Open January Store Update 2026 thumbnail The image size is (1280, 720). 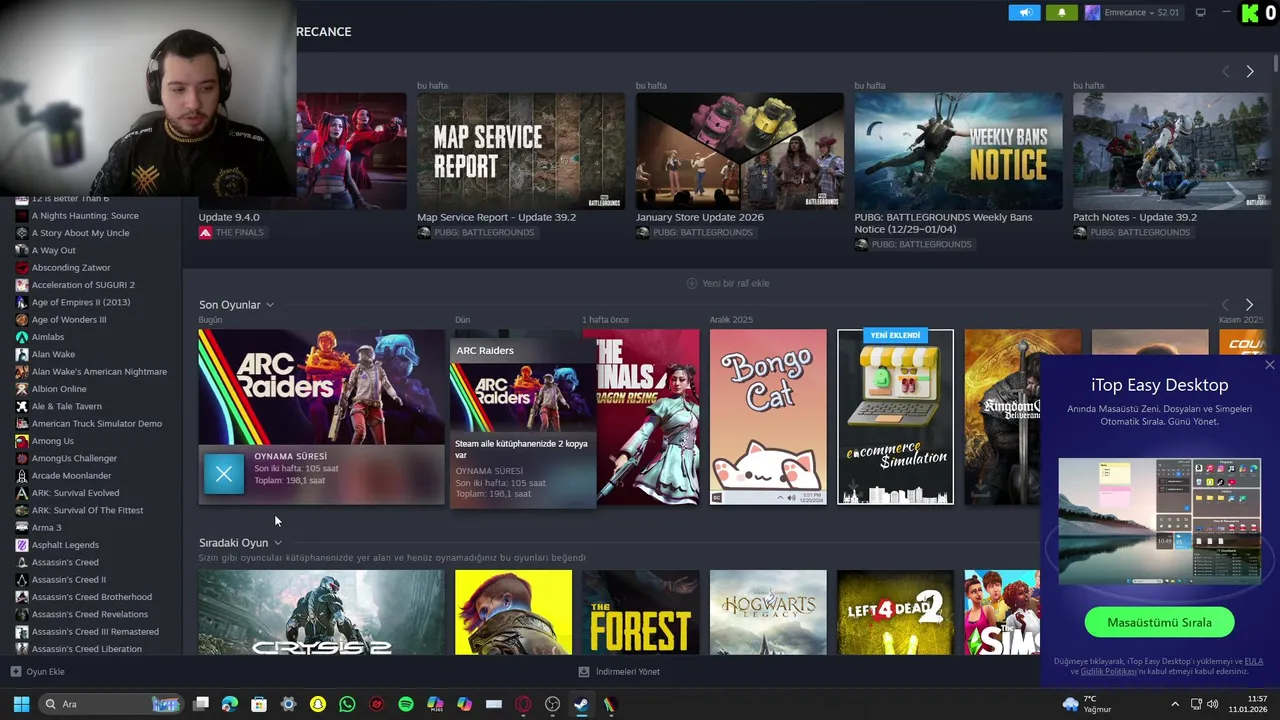pyautogui.click(x=740, y=151)
